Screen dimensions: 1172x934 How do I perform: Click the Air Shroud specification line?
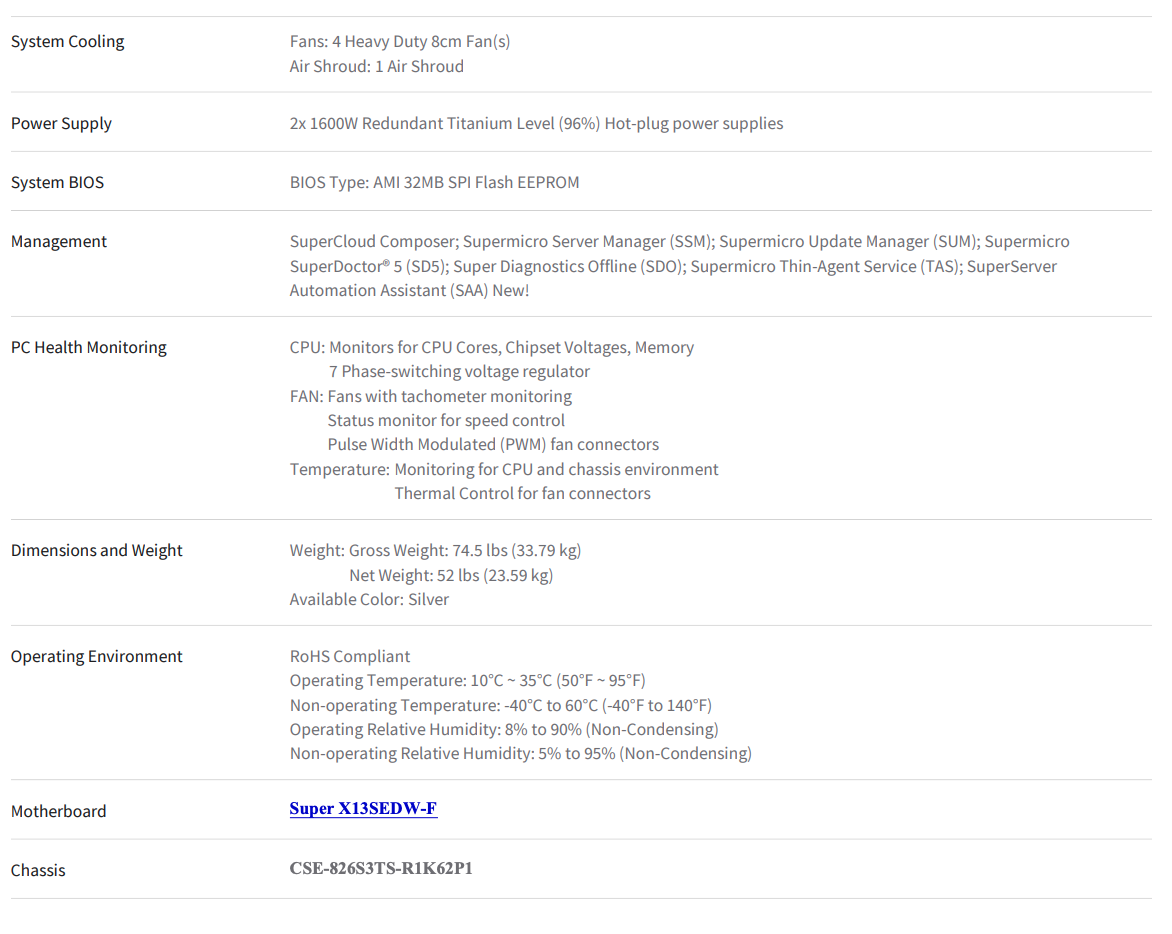click(377, 67)
